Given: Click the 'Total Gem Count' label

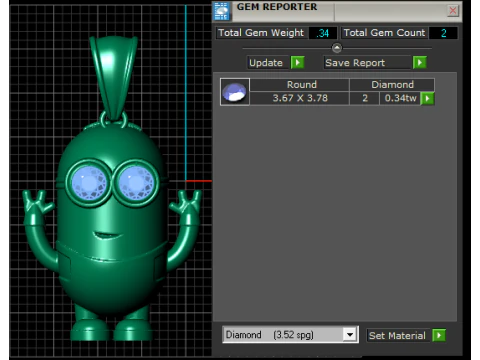Looking at the screenshot, I should coord(384,33).
